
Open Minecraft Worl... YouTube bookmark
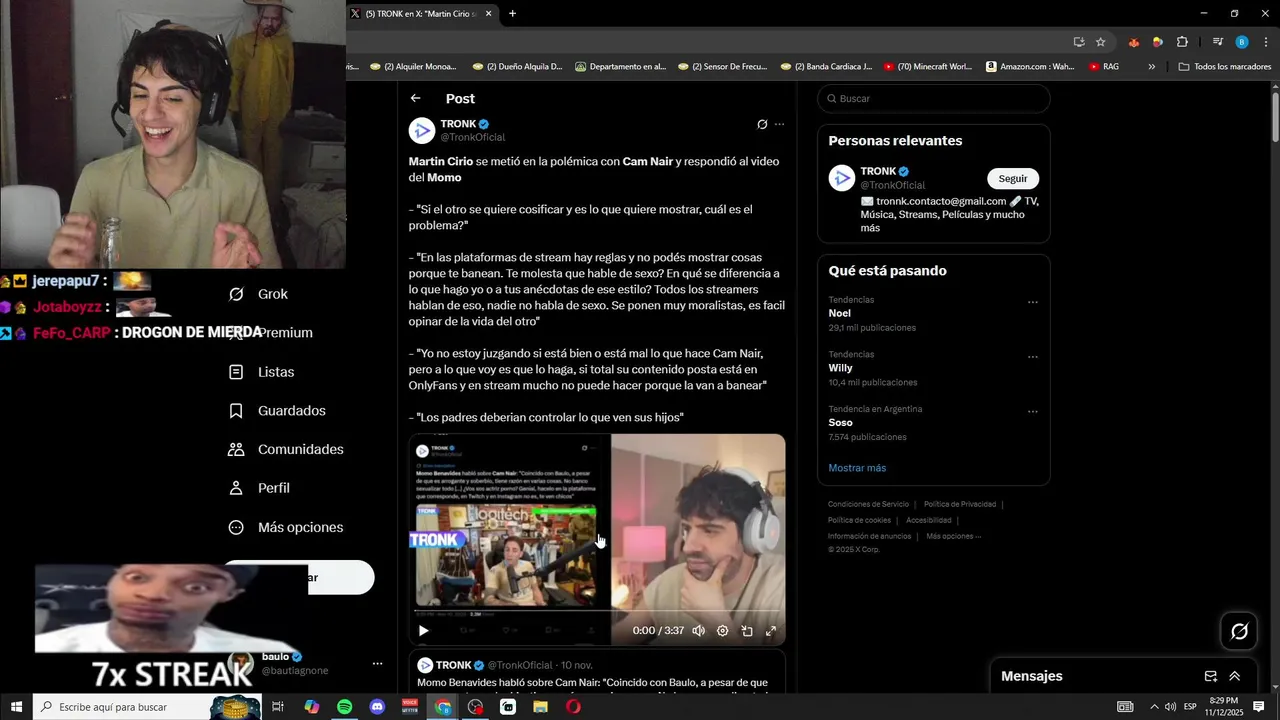(928, 67)
